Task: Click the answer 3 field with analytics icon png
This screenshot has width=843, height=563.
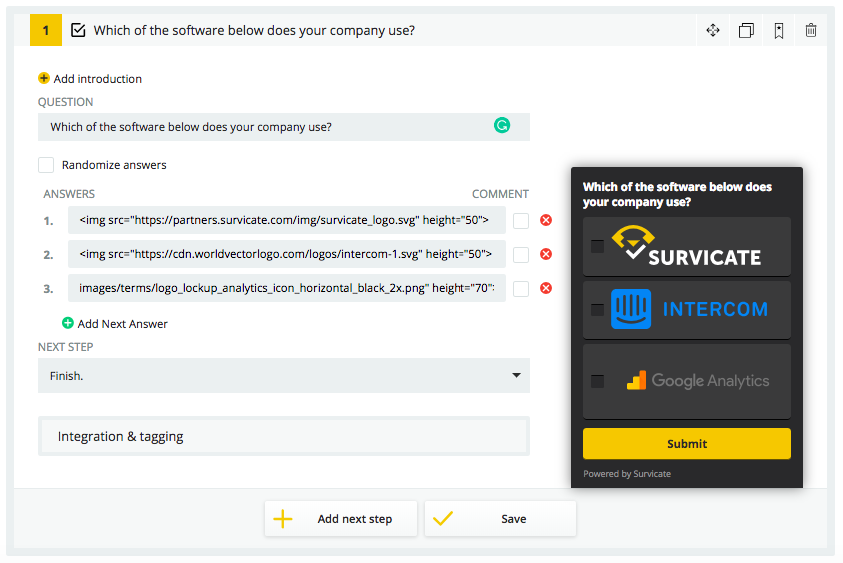Action: coord(287,288)
